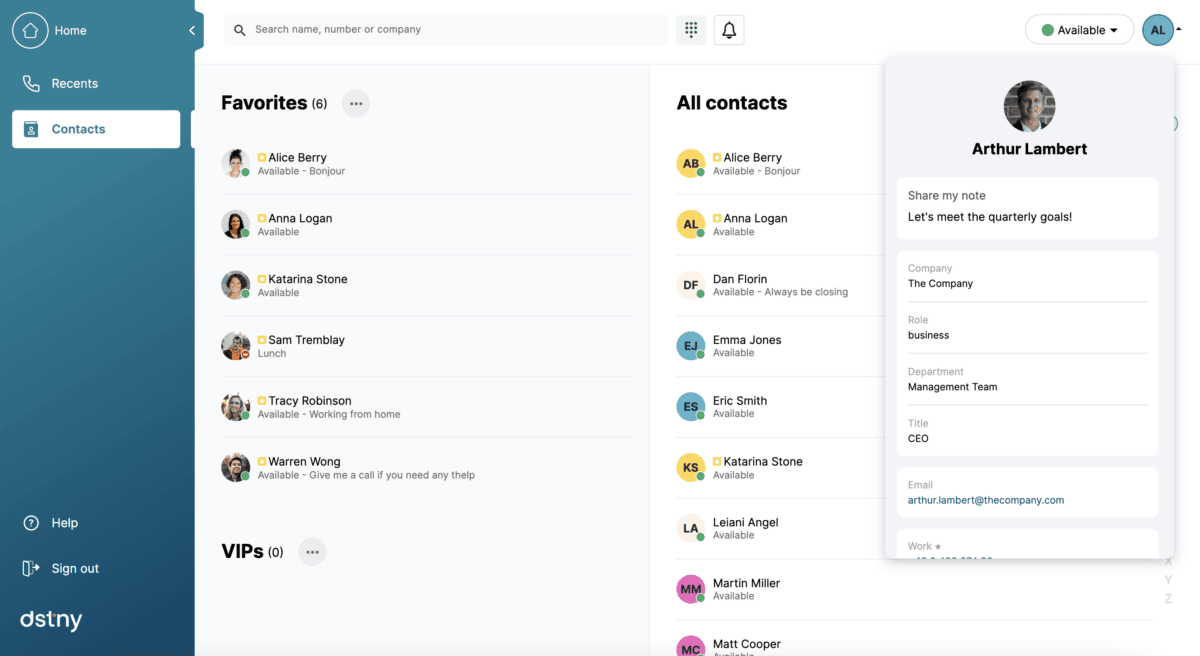
Task: Toggle the star next to Katarina Stone in All contacts
Action: [x=717, y=462]
